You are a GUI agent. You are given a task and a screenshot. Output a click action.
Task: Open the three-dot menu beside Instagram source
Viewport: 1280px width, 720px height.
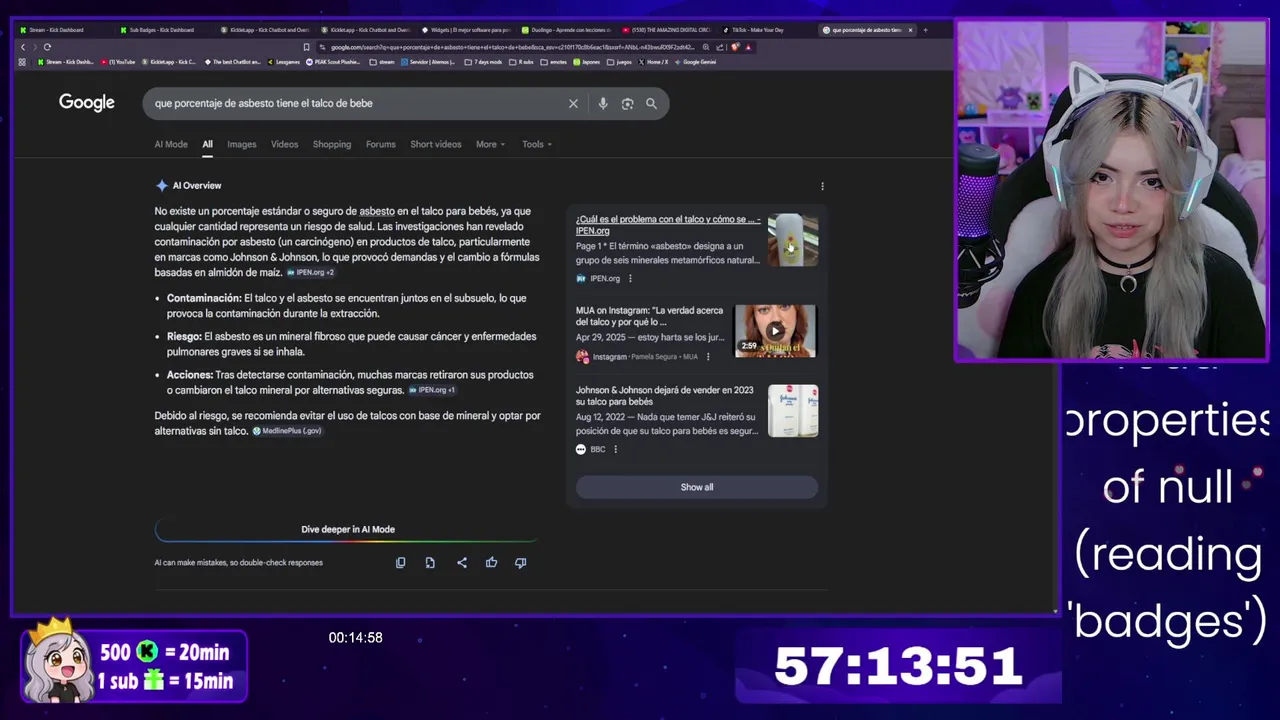(708, 357)
